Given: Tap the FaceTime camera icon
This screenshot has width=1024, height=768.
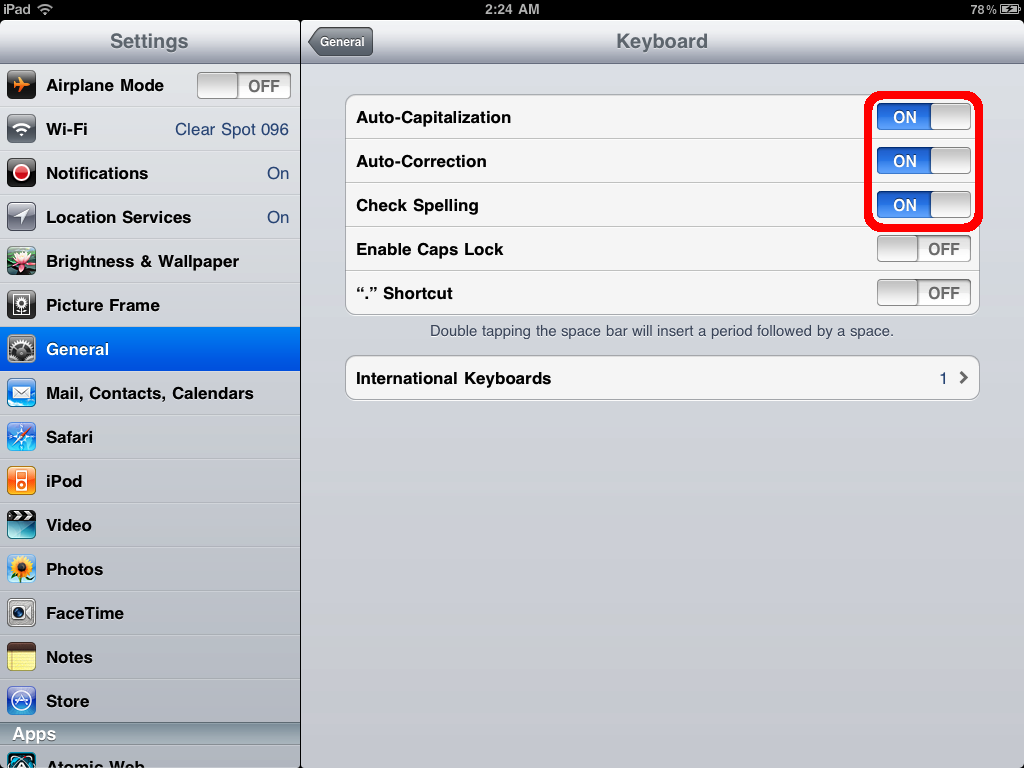Looking at the screenshot, I should tap(21, 613).
